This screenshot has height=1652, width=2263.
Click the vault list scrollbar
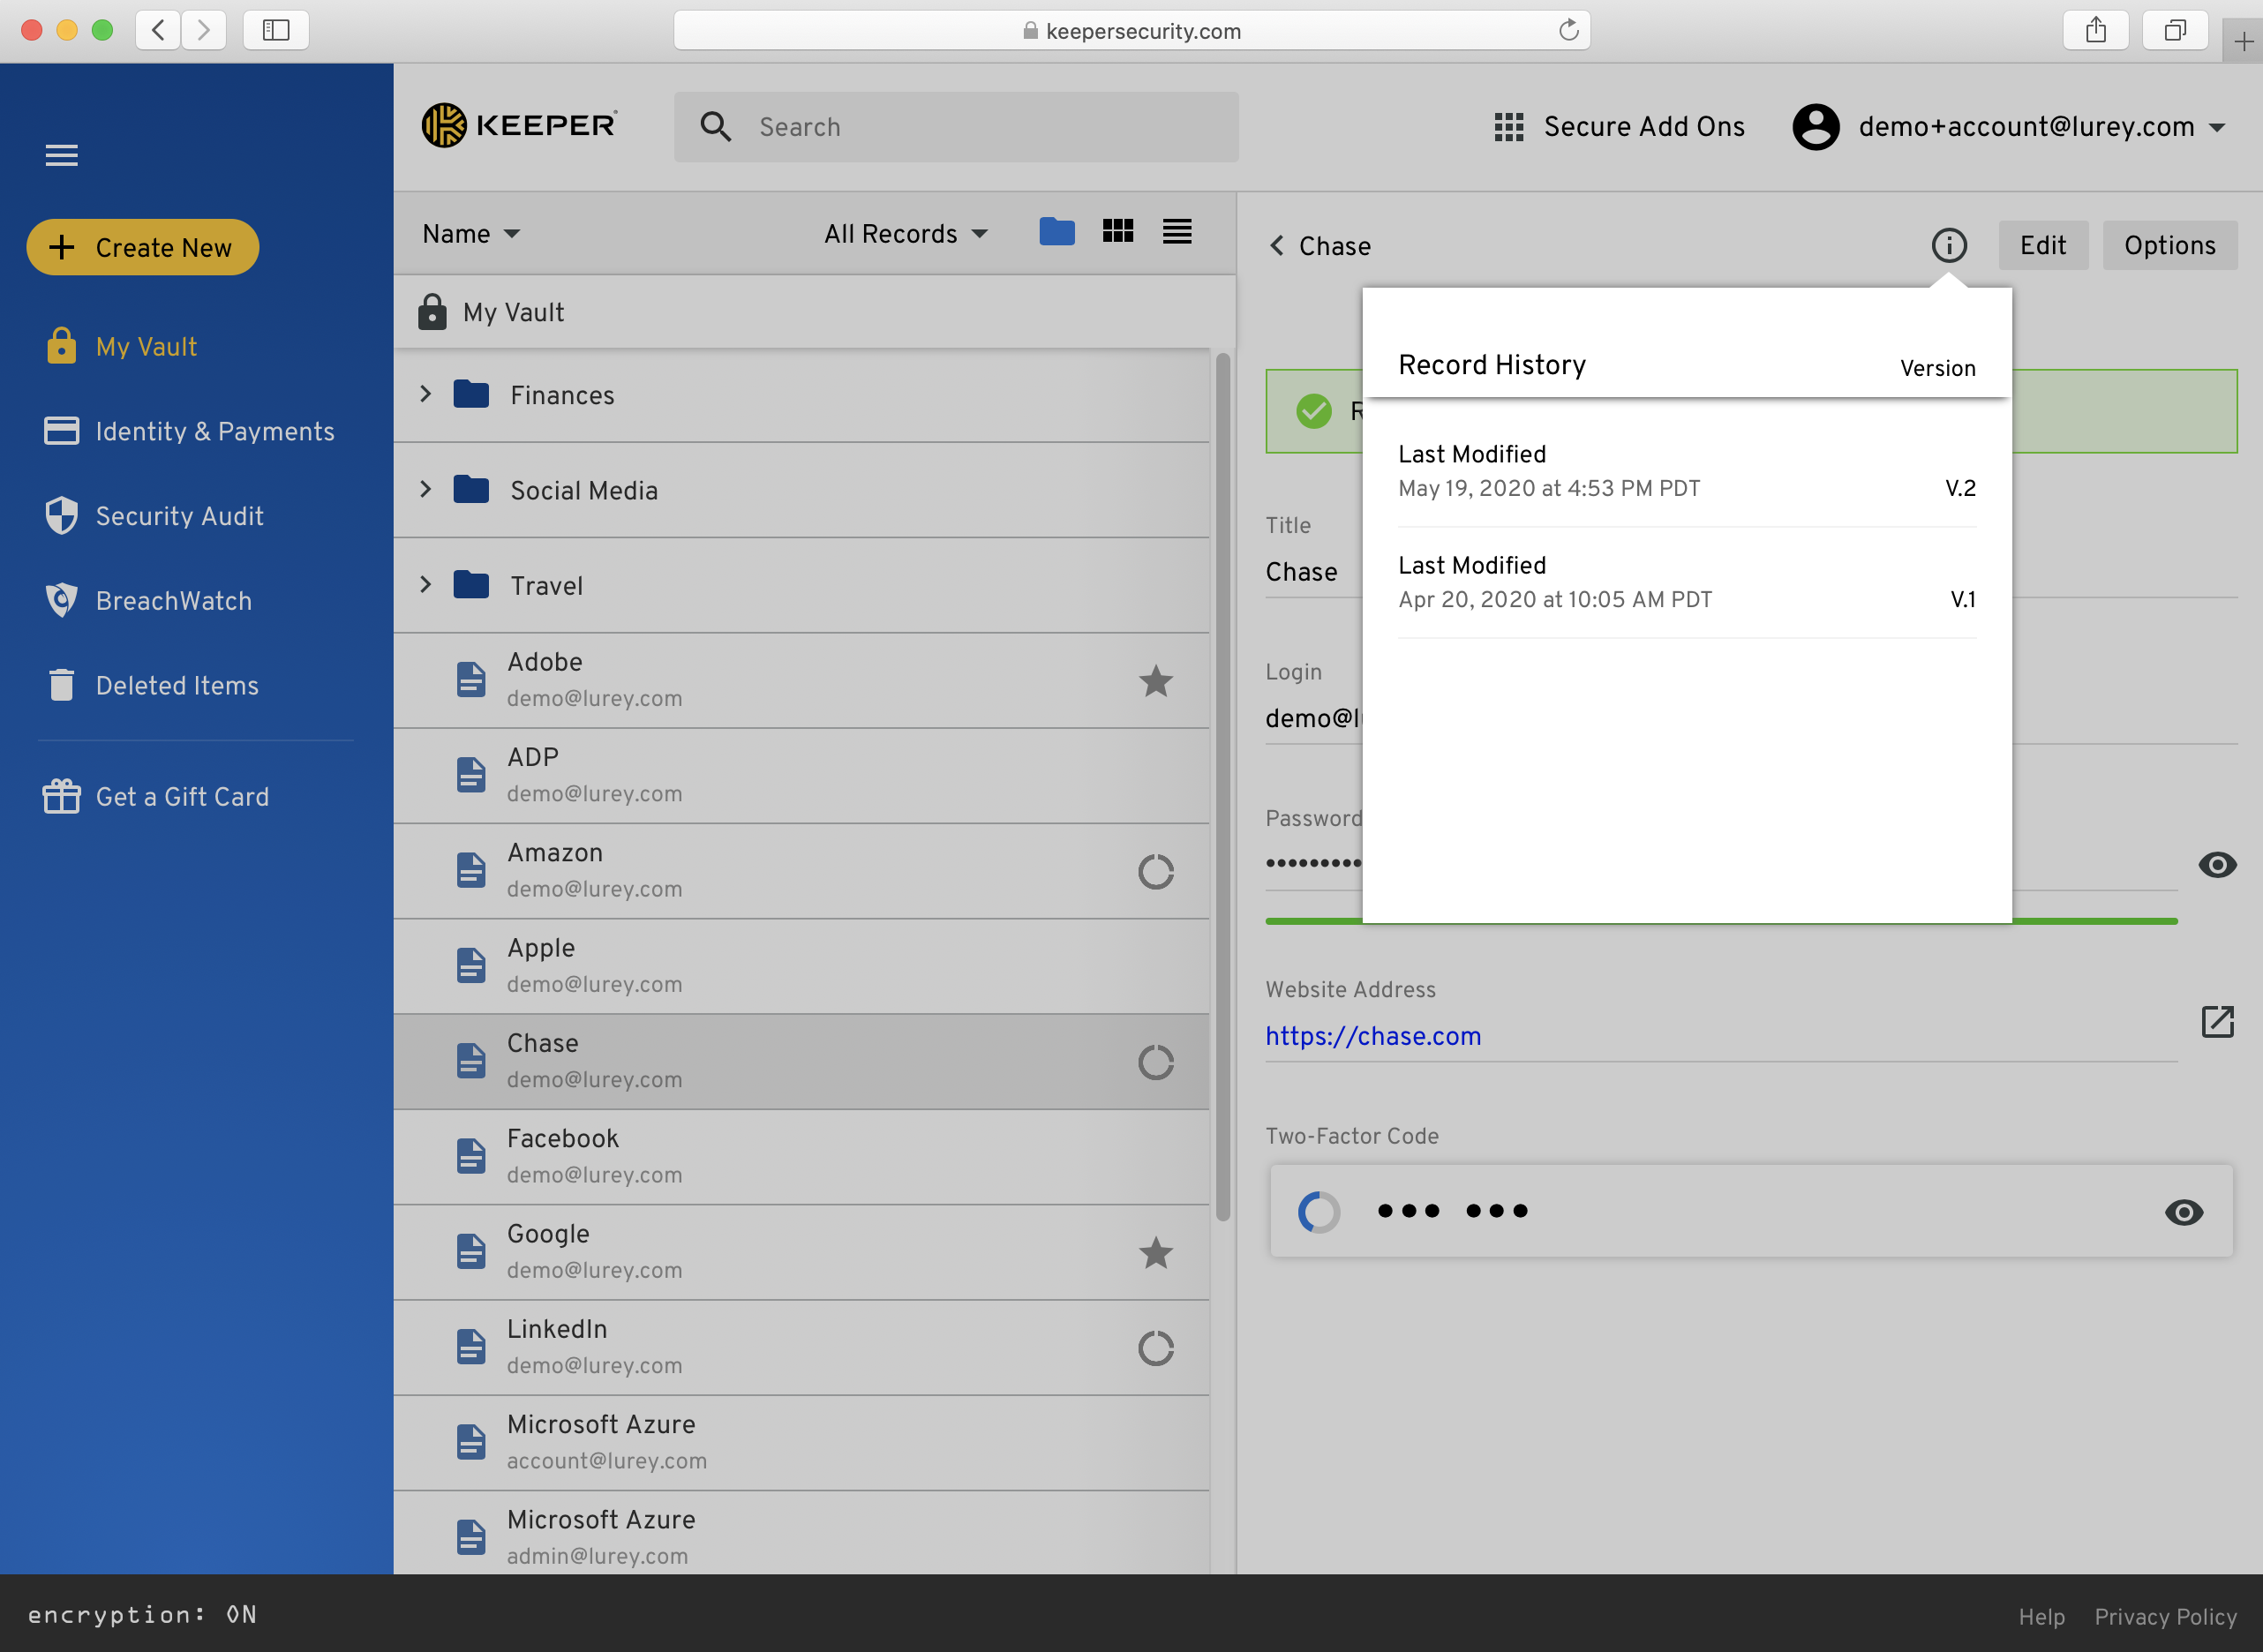tap(1222, 787)
